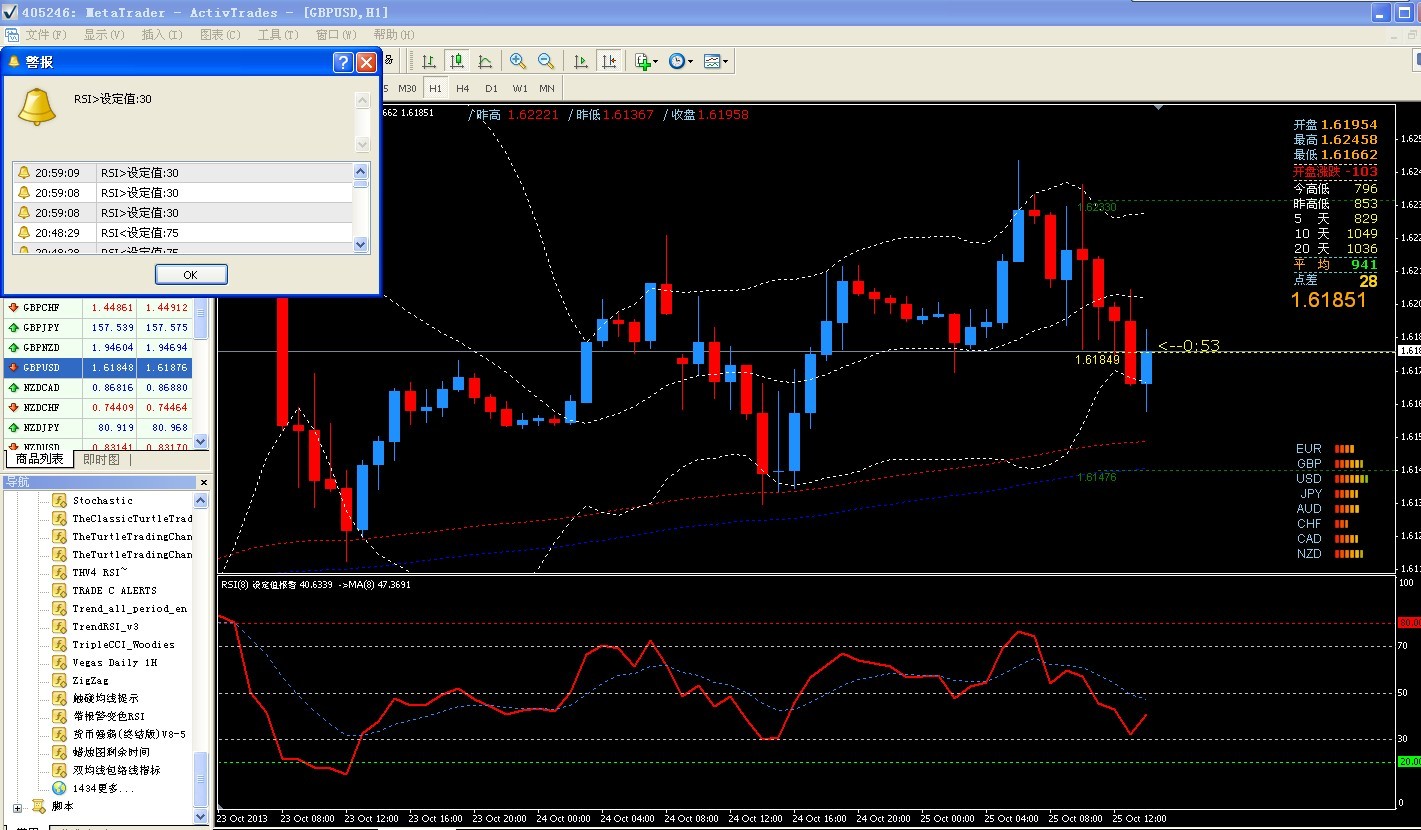Select the H1 timeframe
Viewport: 1421px width, 830px height.
436,88
